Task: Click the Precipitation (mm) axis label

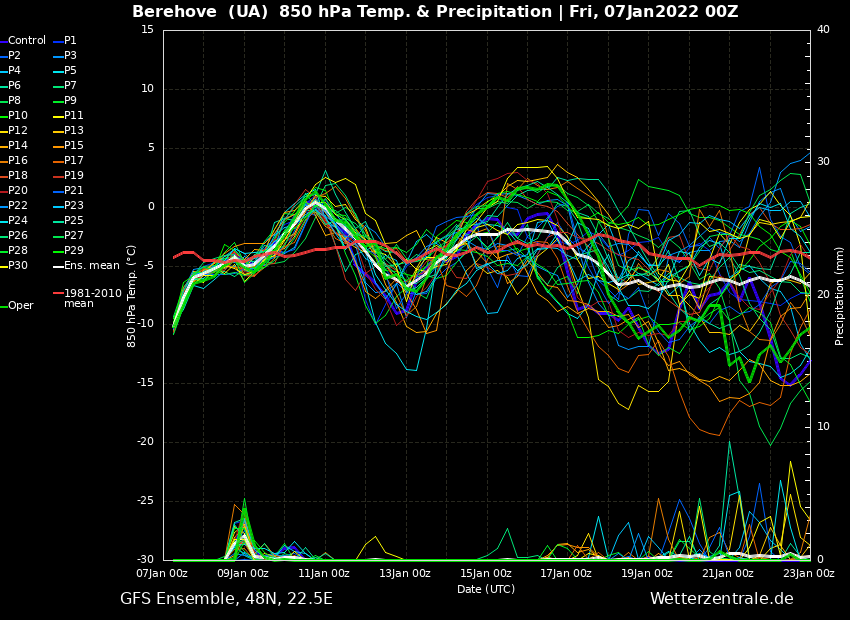Action: tap(840, 296)
